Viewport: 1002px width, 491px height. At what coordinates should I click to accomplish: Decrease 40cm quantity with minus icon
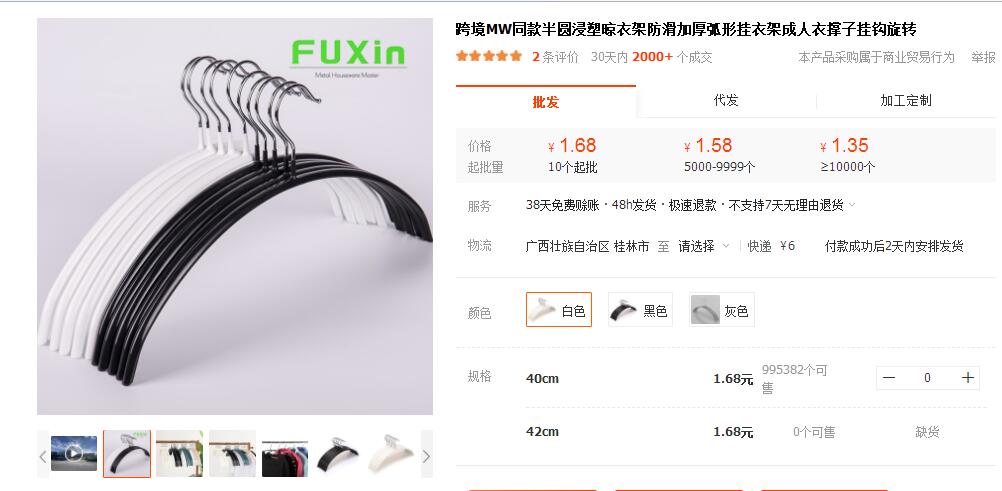pos(888,378)
